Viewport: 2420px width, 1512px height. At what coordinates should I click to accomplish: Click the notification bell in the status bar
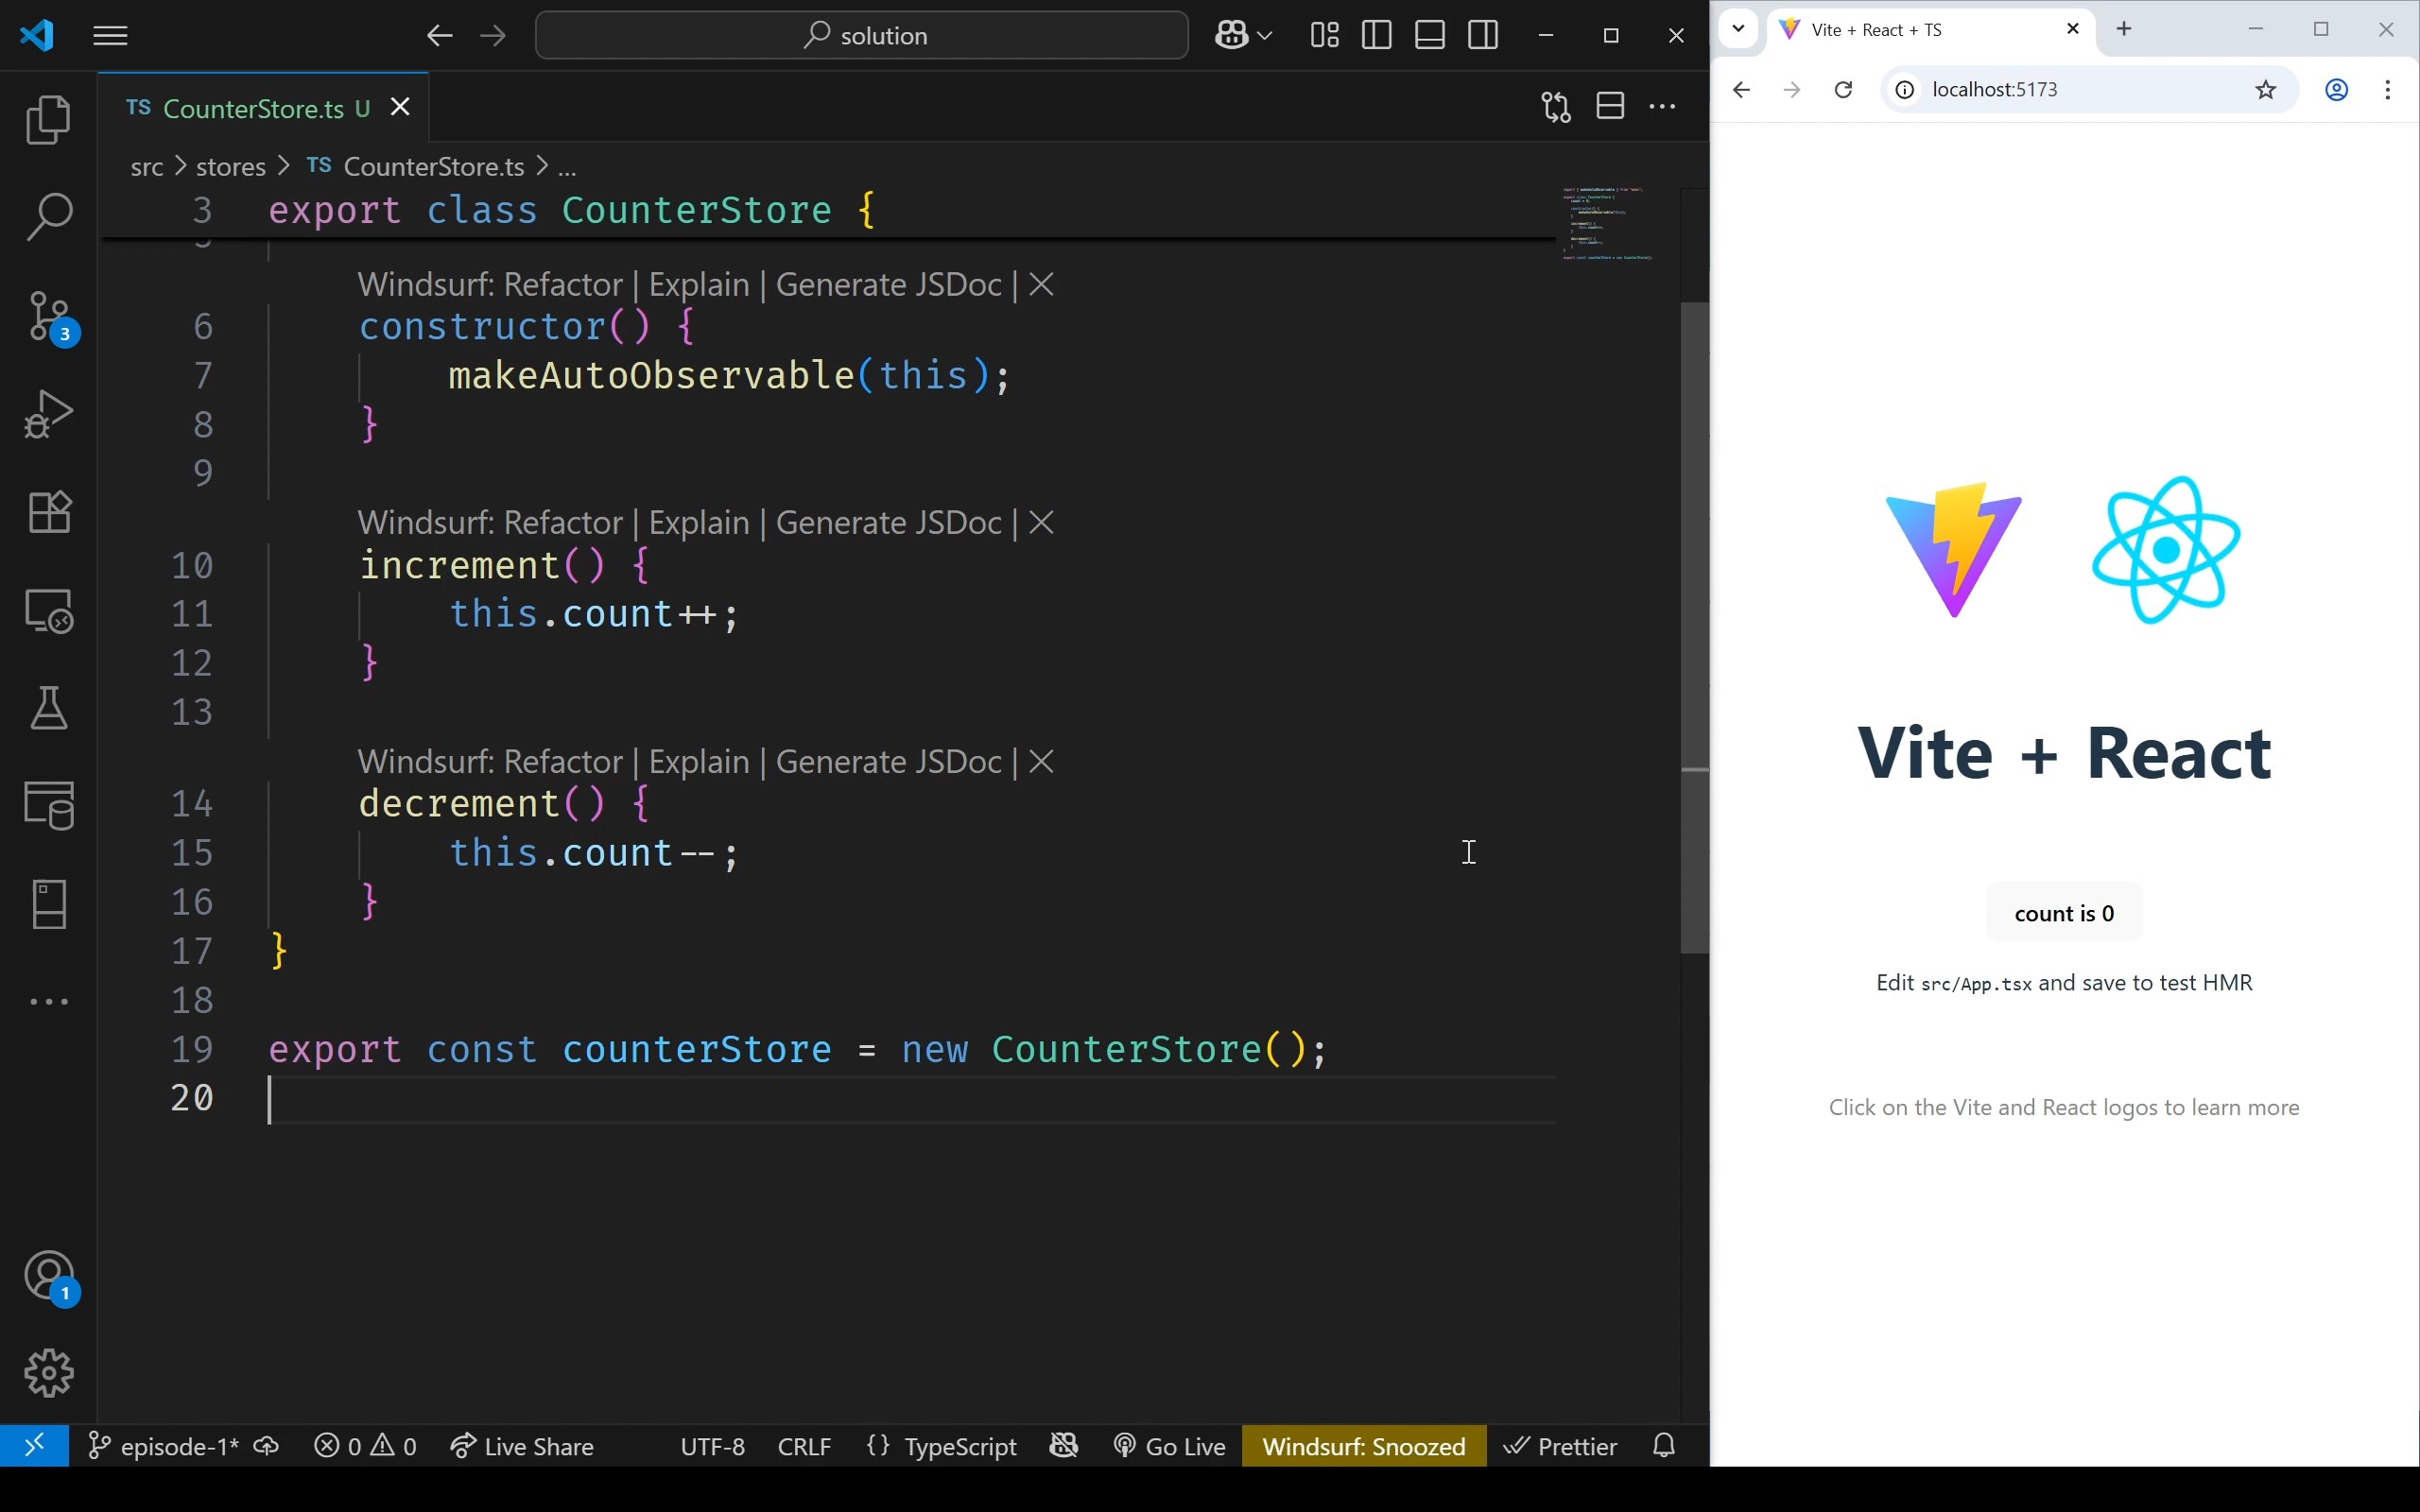click(1662, 1445)
